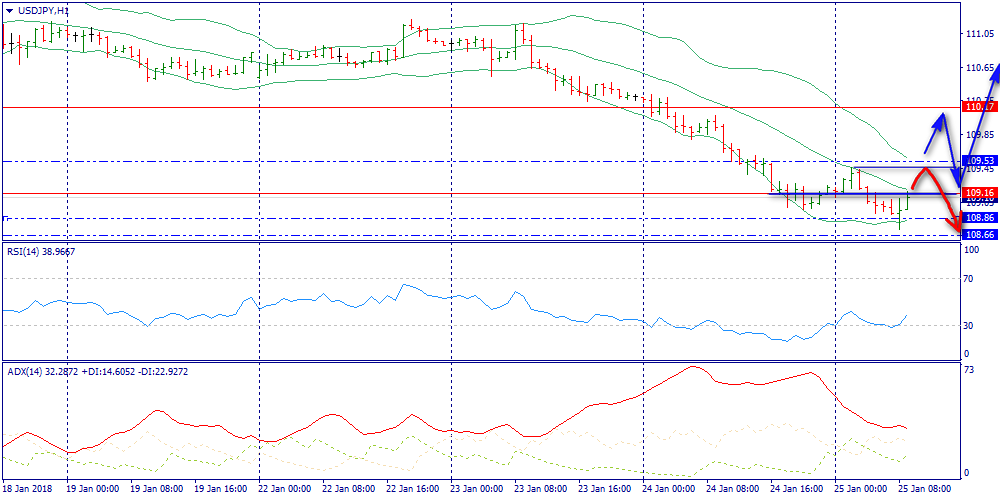Click the 19 Jan 00:00 time label

[x=91, y=489]
